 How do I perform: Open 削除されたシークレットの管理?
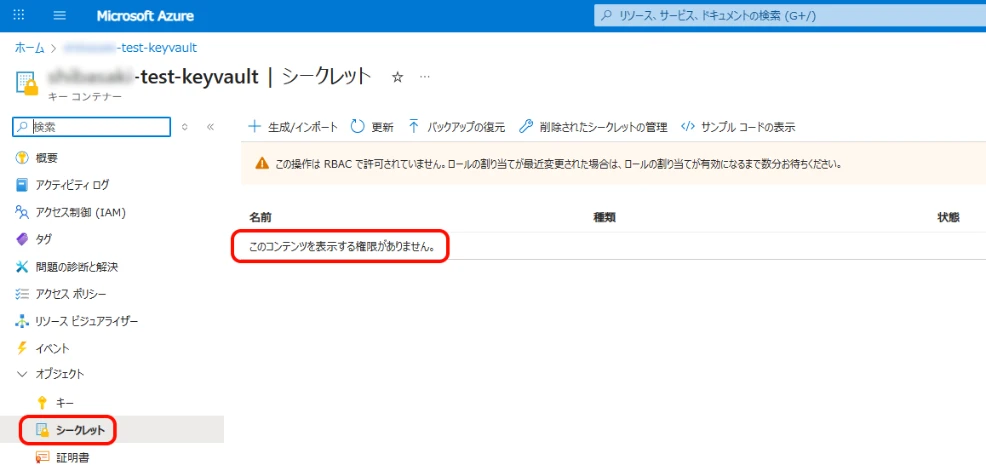pos(593,127)
